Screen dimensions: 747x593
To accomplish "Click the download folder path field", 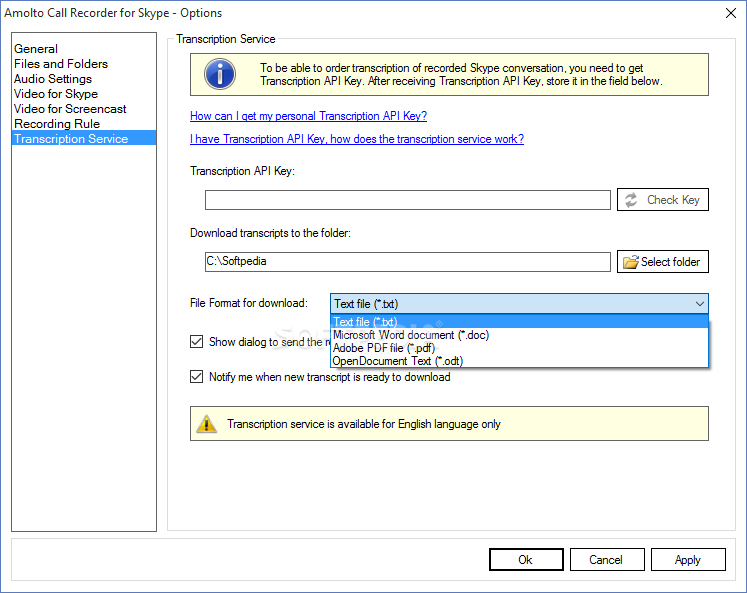I will pos(407,262).
